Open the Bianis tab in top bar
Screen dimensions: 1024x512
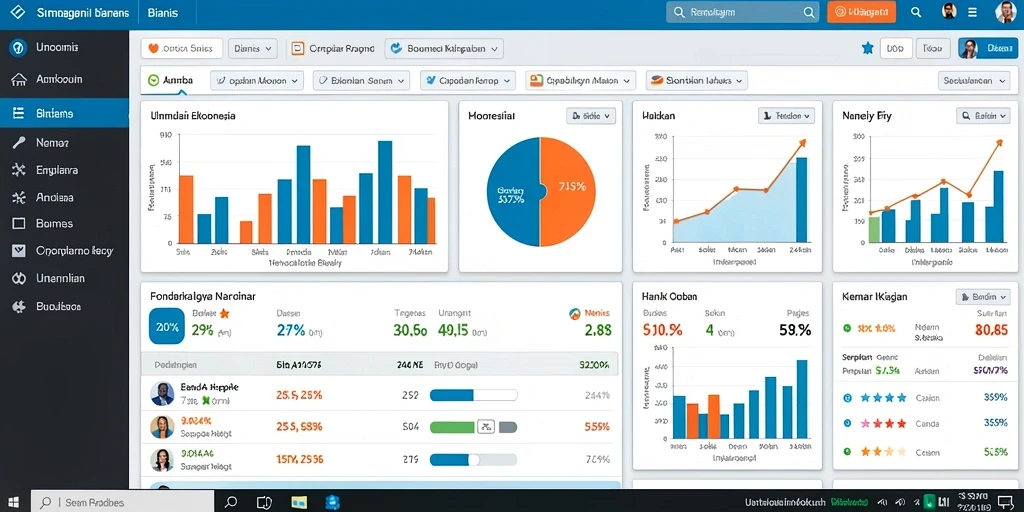click(x=163, y=12)
